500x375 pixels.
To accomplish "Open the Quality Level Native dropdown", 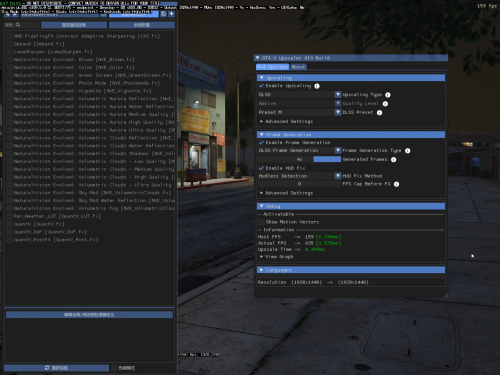I will point(299,104).
